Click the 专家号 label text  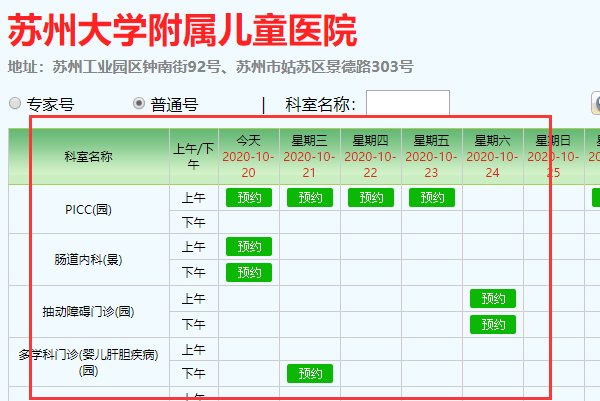(x=51, y=104)
